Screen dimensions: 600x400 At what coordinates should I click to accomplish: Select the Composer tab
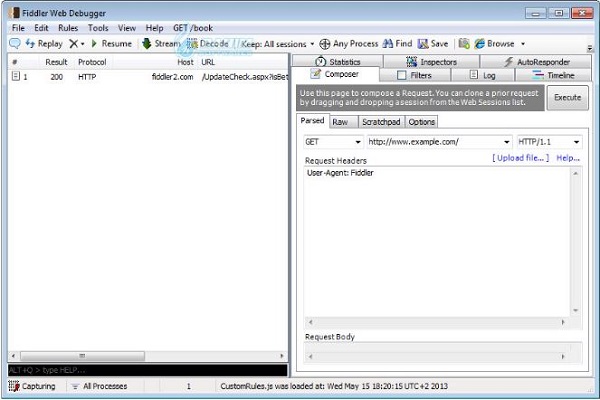tap(335, 74)
